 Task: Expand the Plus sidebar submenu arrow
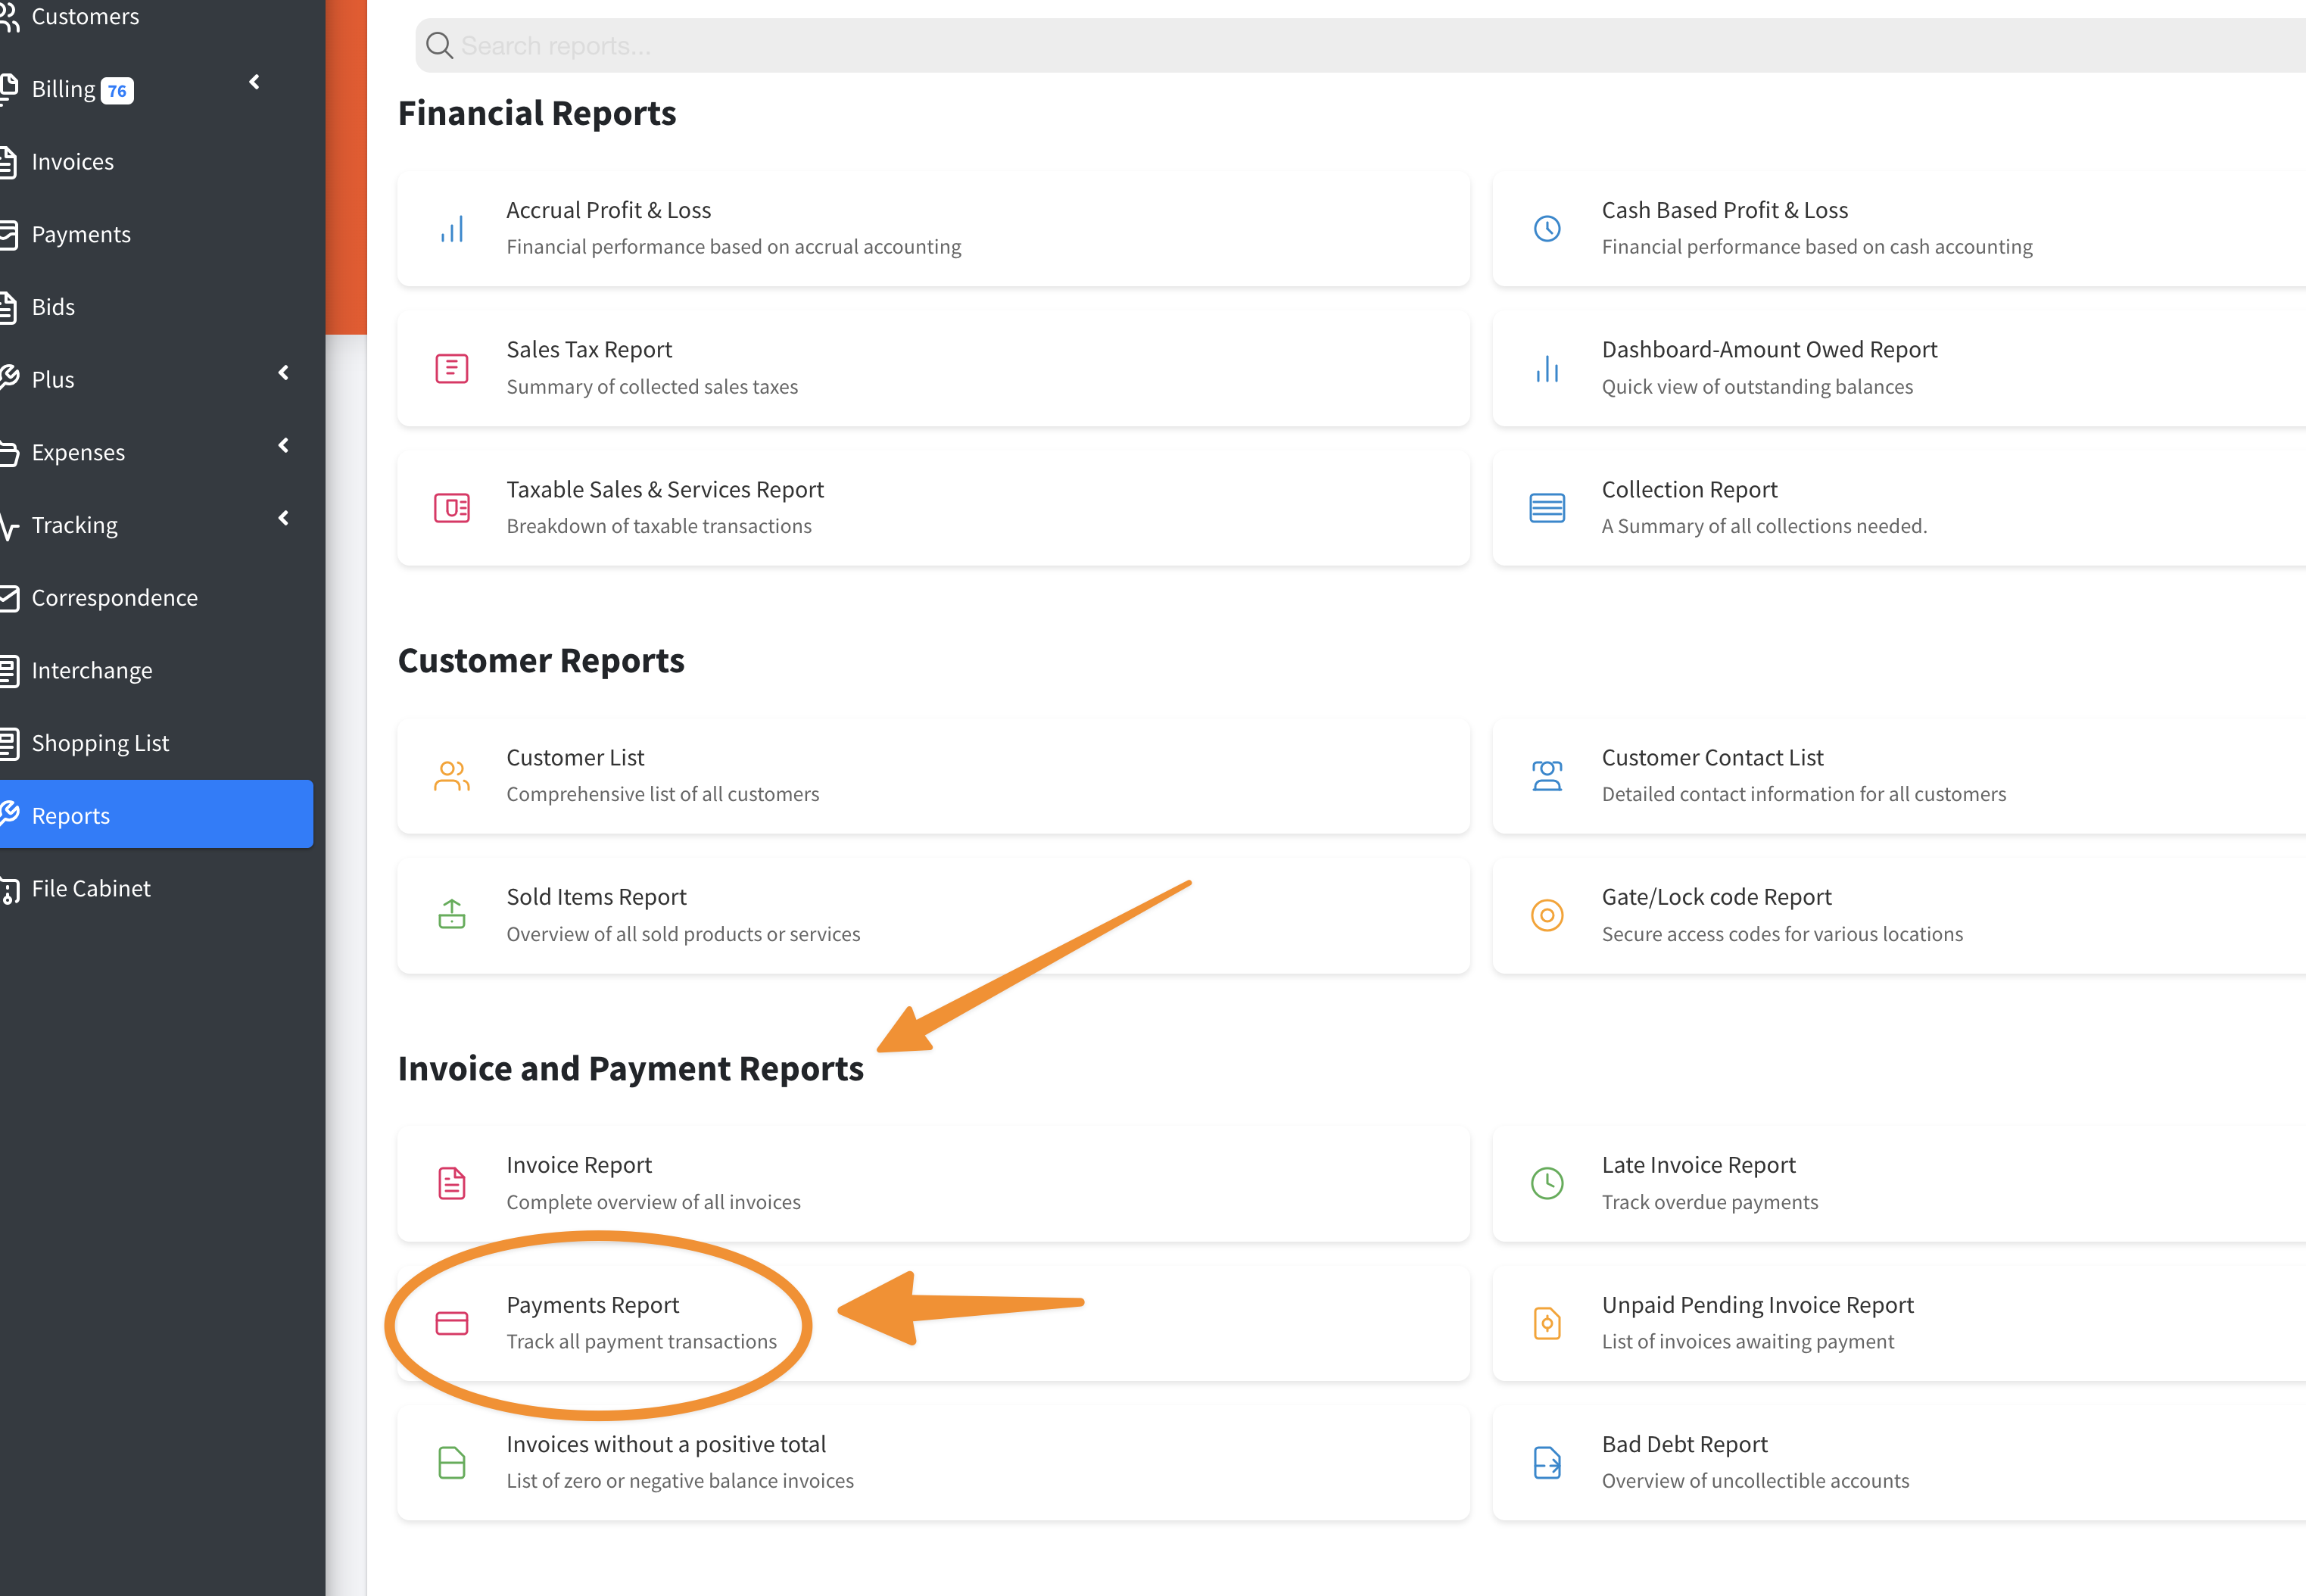pyautogui.click(x=284, y=373)
